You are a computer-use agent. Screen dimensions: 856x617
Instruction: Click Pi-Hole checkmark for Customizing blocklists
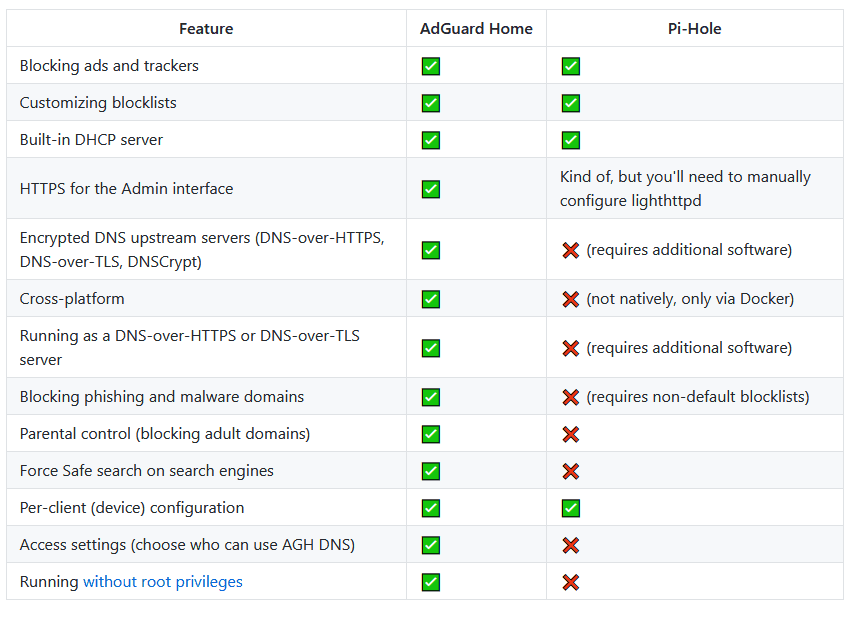coord(570,103)
